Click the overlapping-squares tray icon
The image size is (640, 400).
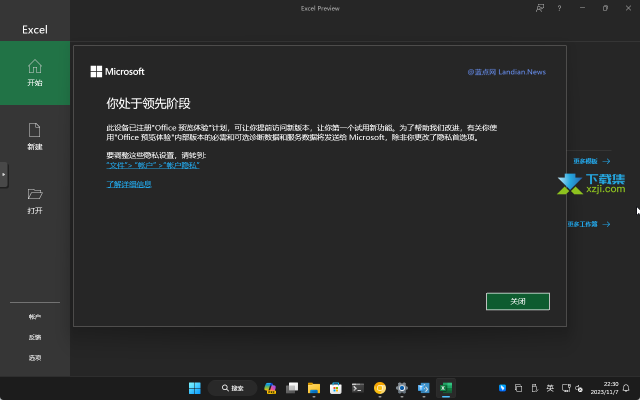click(518, 388)
